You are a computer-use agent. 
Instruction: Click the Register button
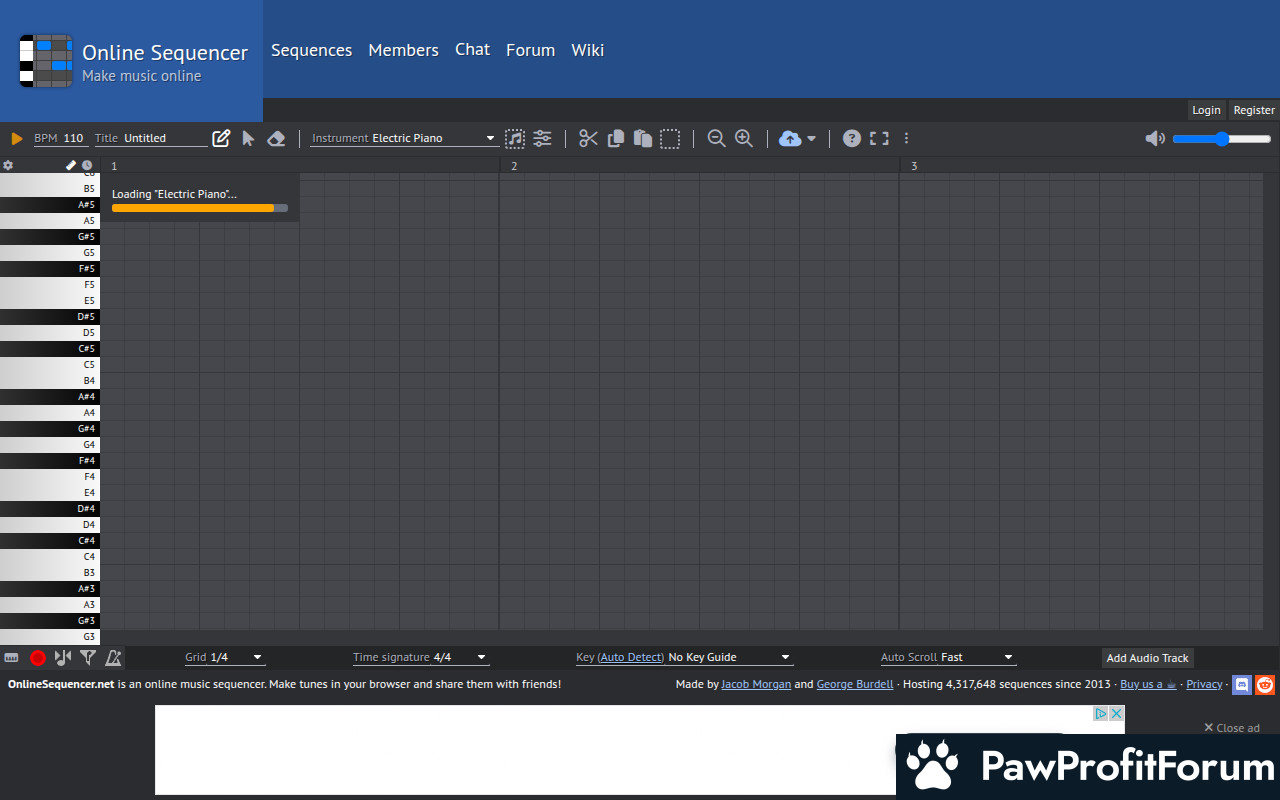pyautogui.click(x=1254, y=110)
